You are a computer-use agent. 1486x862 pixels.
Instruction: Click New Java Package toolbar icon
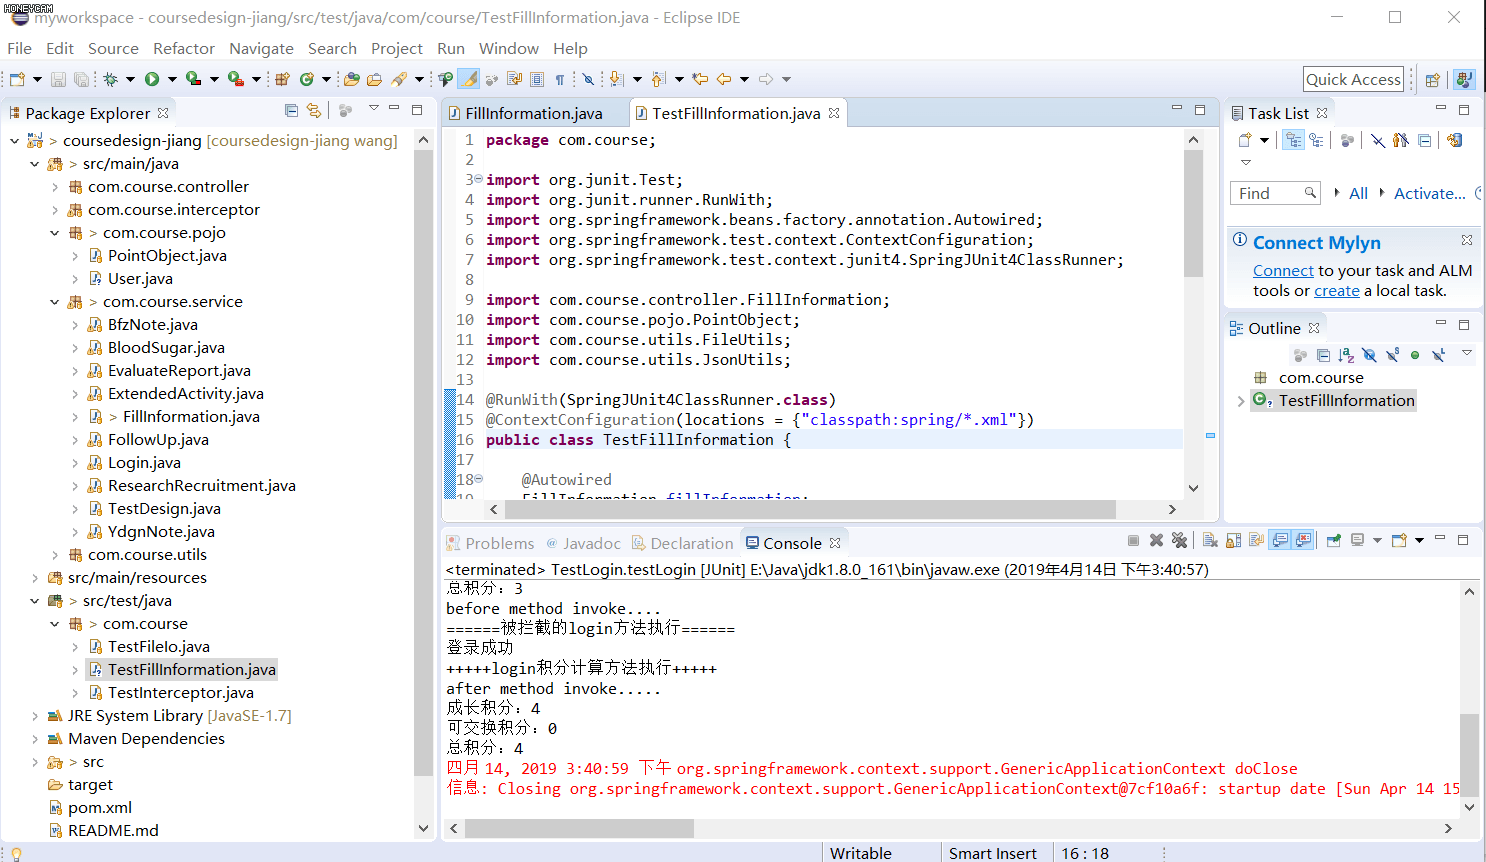point(282,79)
